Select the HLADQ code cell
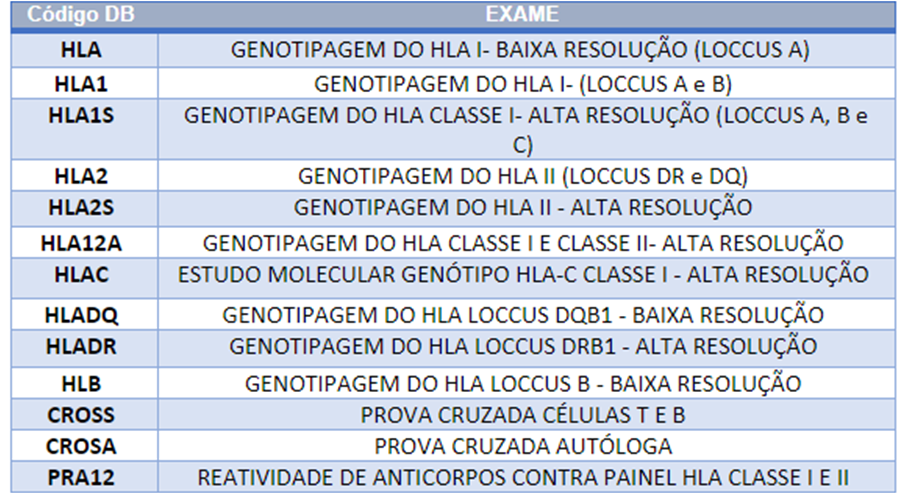Screen dimensions: 916x494 (81, 316)
